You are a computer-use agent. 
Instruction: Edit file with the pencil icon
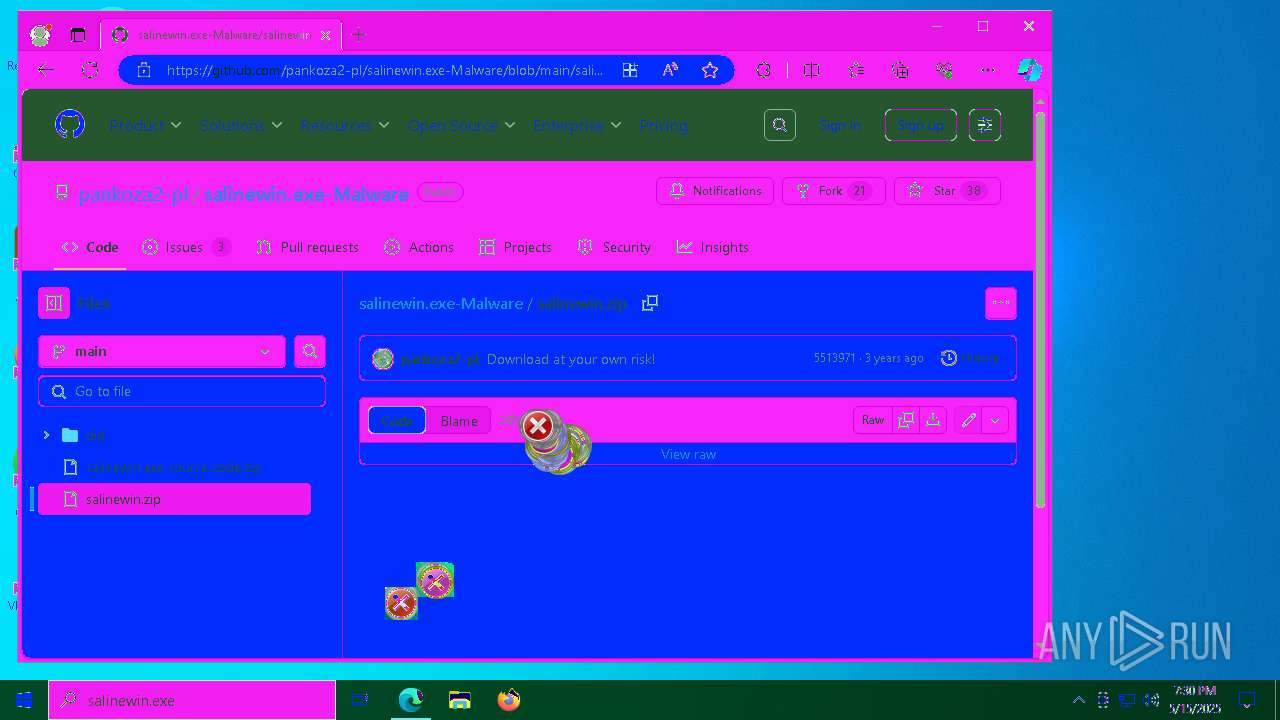click(x=968, y=420)
